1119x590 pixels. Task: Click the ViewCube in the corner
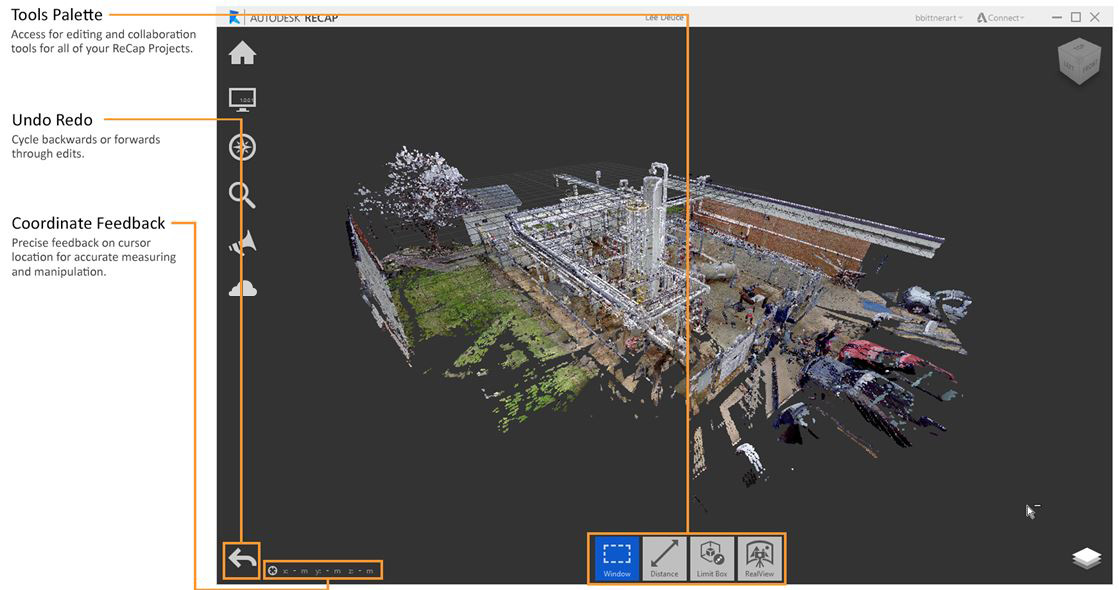point(1080,62)
